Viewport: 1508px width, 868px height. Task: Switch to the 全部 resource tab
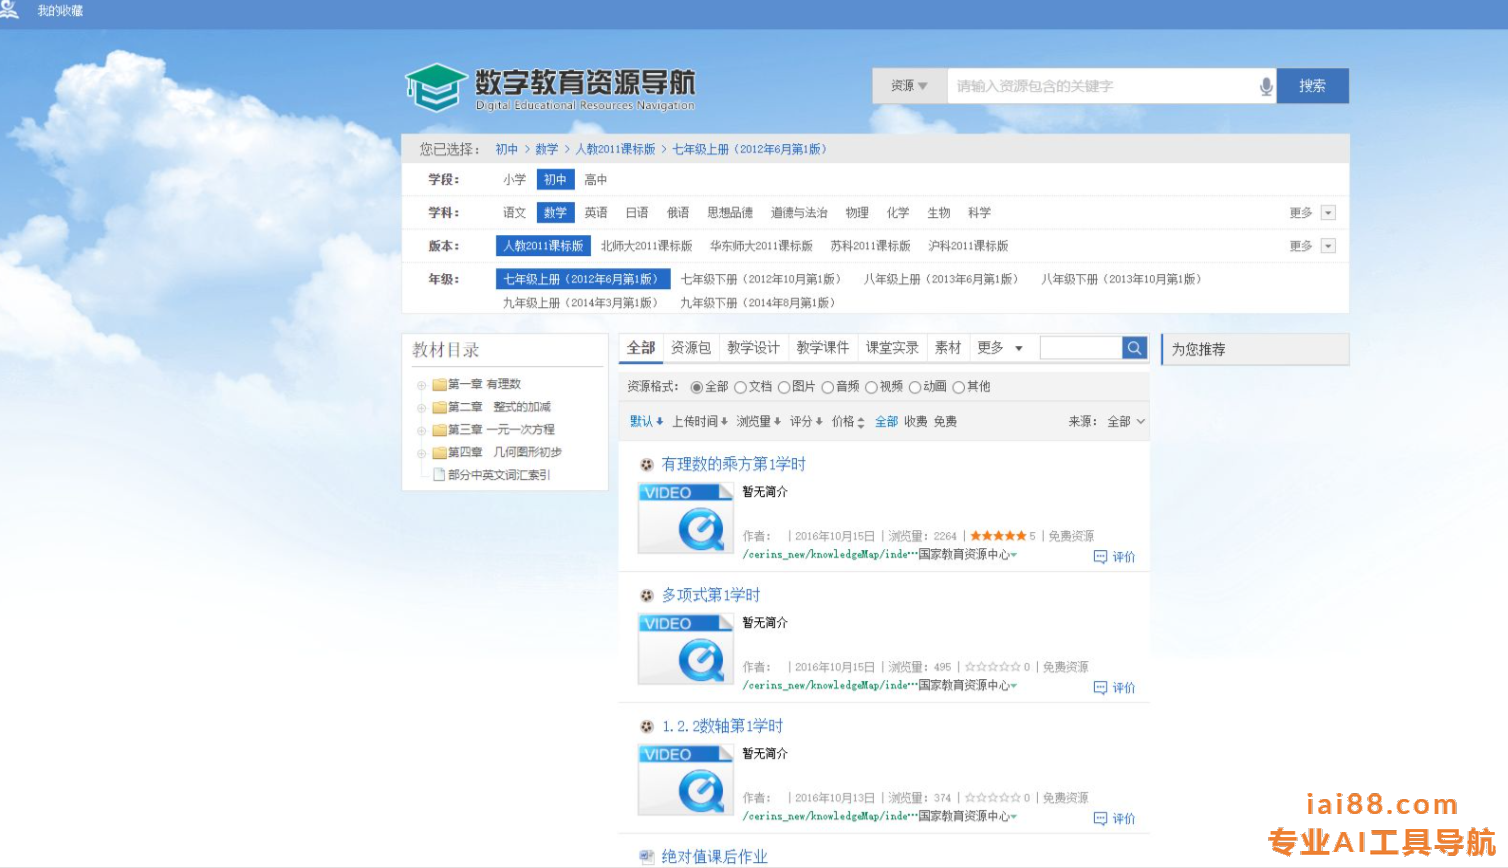(x=641, y=348)
